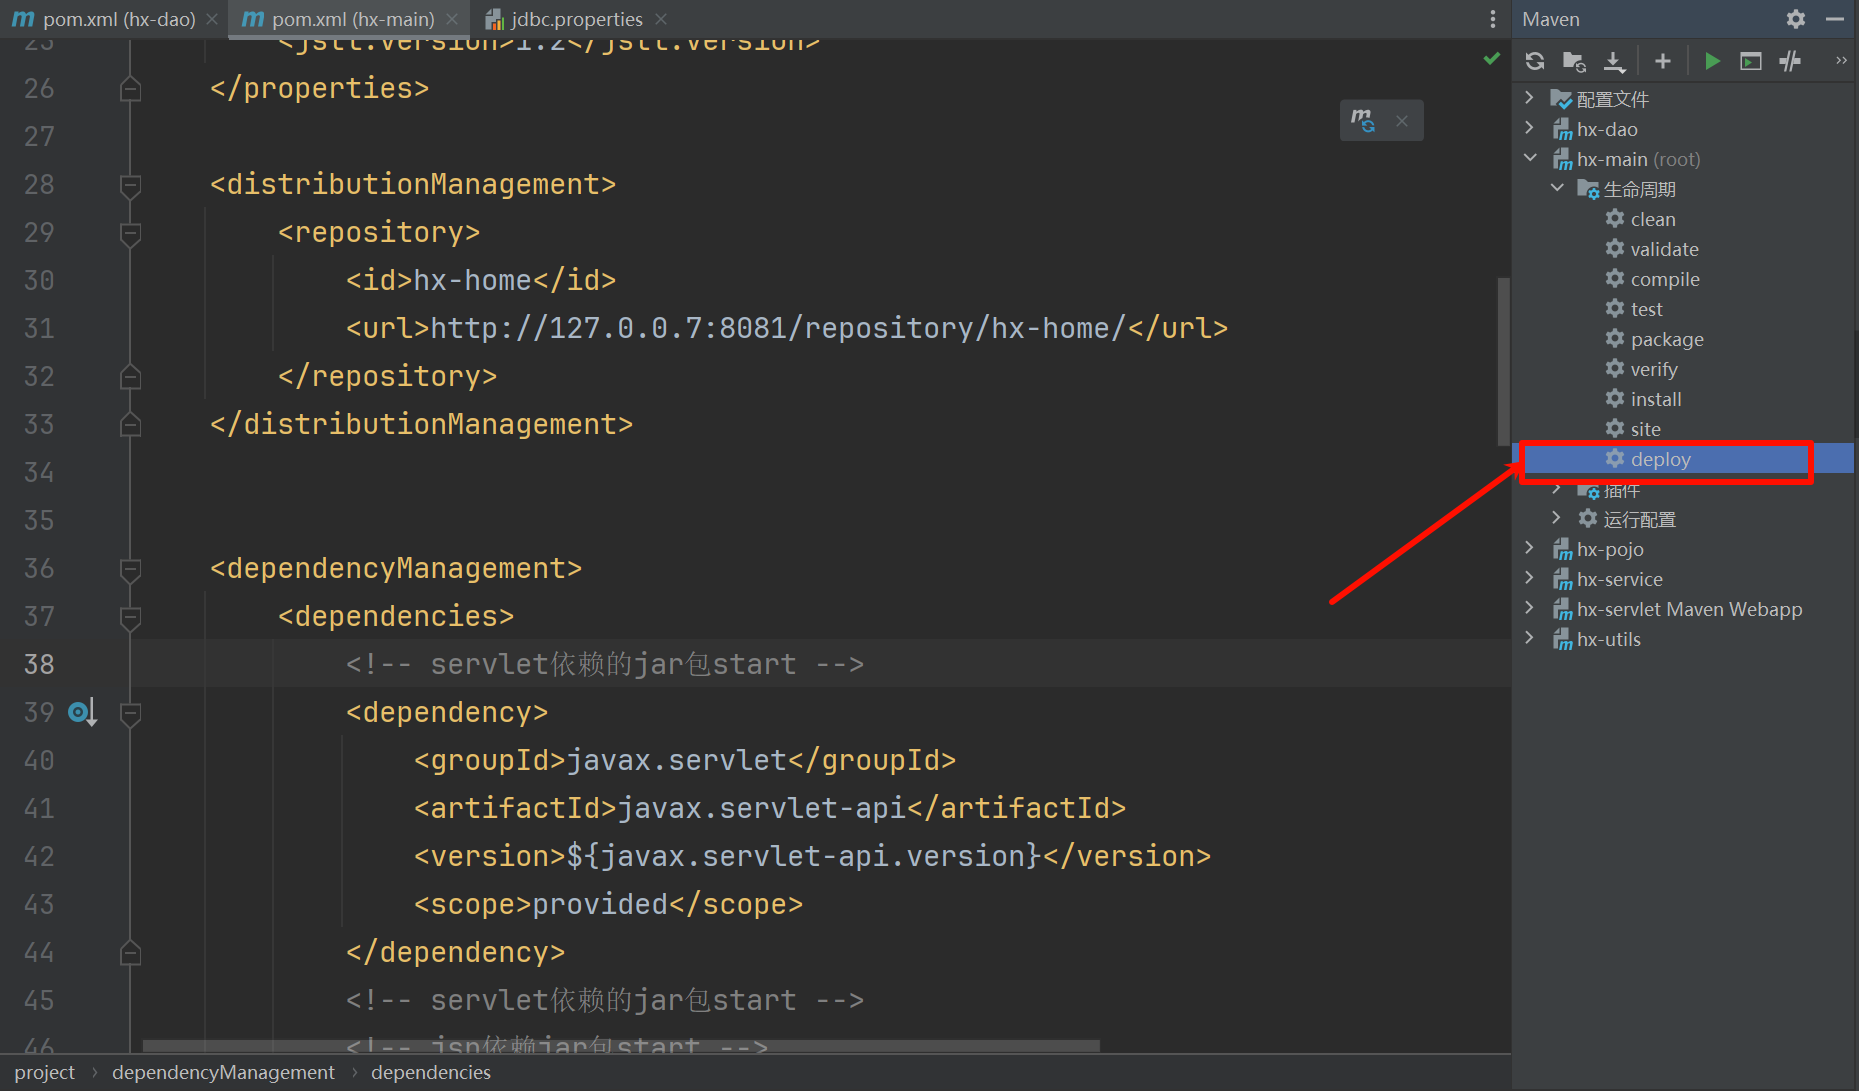Click dependencyManagement in the breadcrumb bar
Image resolution: width=1859 pixels, height=1091 pixels.
pyautogui.click(x=223, y=1072)
